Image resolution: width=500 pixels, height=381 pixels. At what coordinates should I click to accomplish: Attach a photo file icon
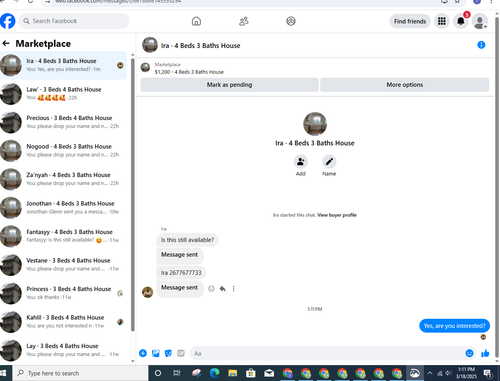point(156,353)
